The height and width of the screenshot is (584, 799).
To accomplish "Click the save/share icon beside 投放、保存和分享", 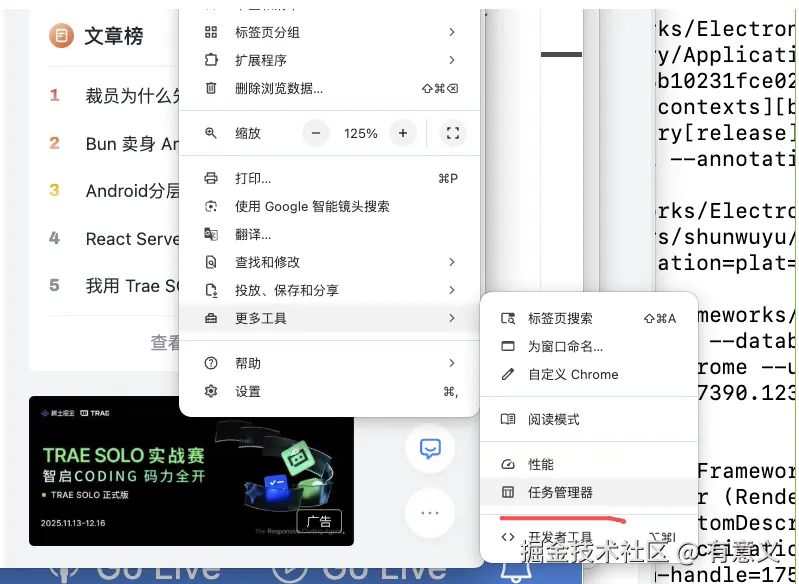I will (211, 290).
